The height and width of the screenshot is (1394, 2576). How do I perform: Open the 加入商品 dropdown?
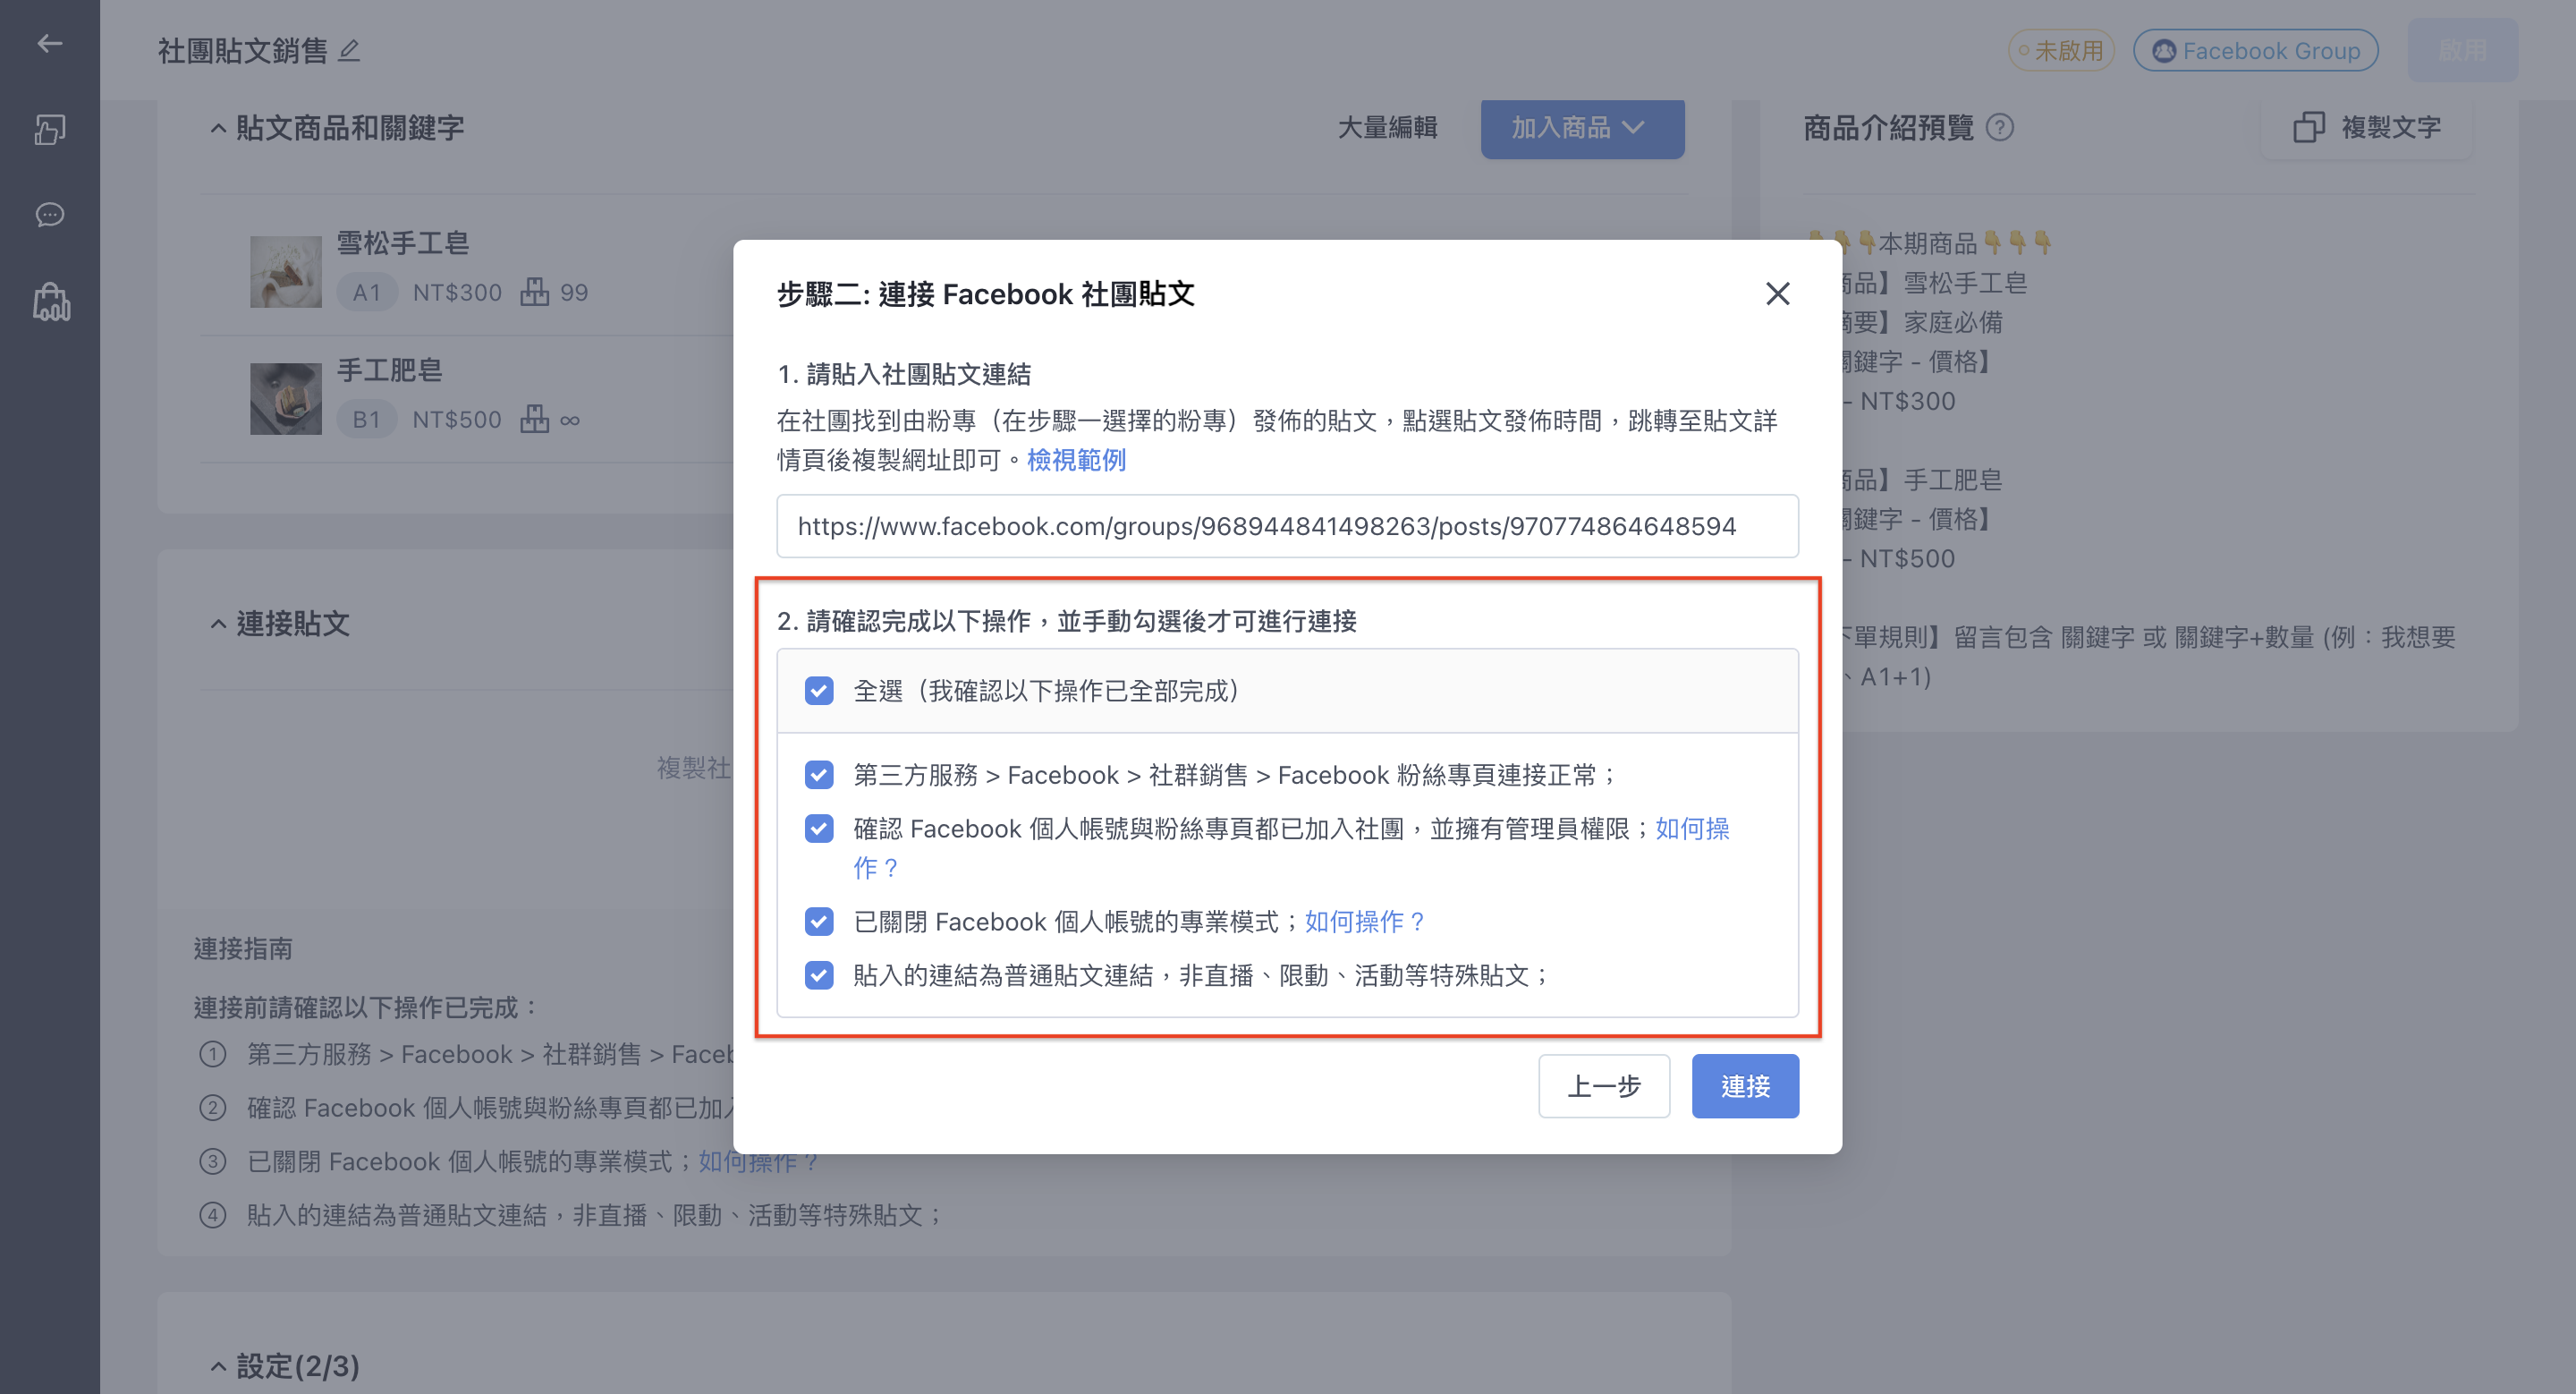[1582, 128]
